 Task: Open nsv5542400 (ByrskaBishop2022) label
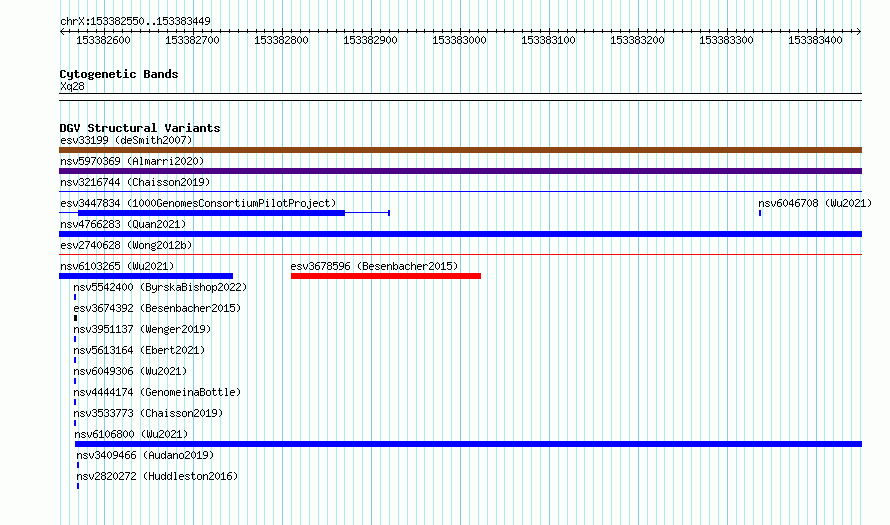coord(160,287)
